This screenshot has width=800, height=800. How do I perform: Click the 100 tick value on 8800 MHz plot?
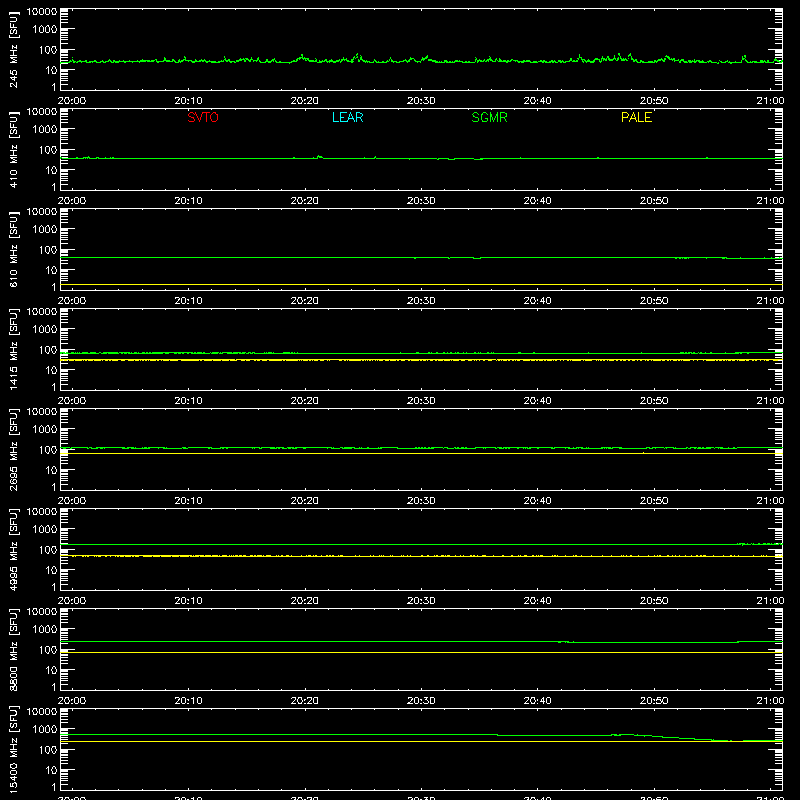(x=48, y=650)
